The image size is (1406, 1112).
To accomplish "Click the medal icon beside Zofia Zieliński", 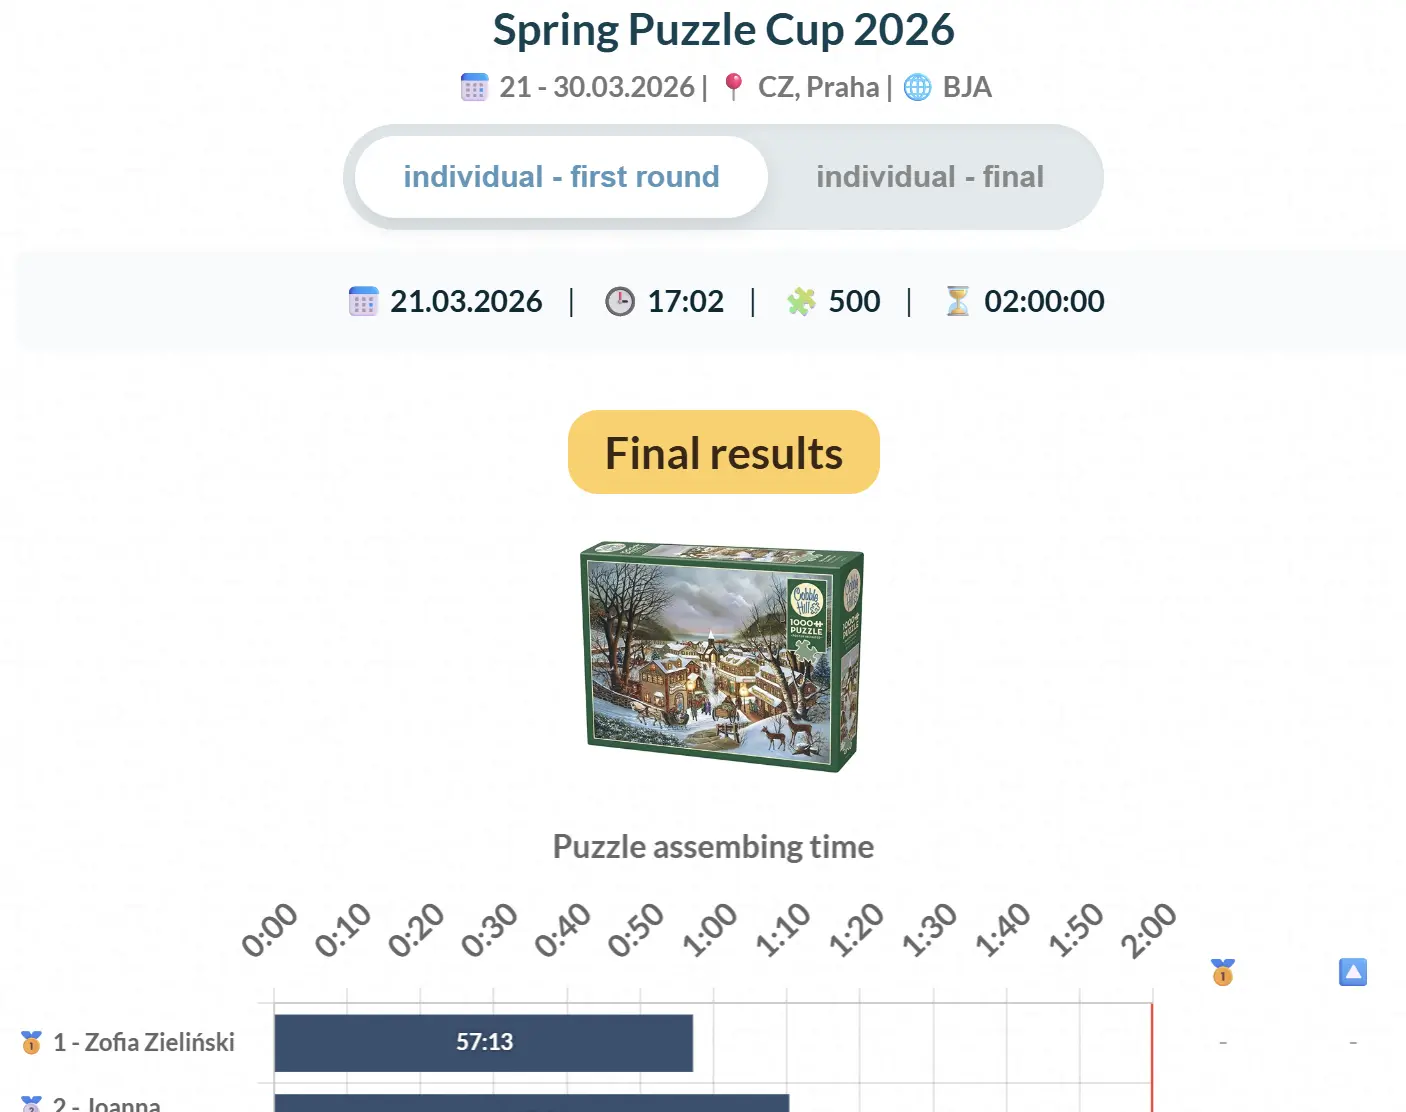I will pos(32,1043).
